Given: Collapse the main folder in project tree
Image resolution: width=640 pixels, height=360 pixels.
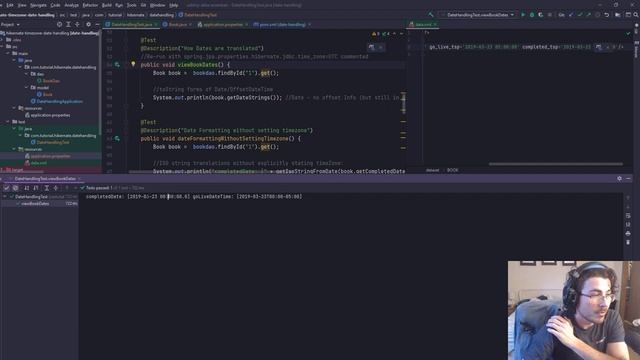Looking at the screenshot, I should coord(8,53).
